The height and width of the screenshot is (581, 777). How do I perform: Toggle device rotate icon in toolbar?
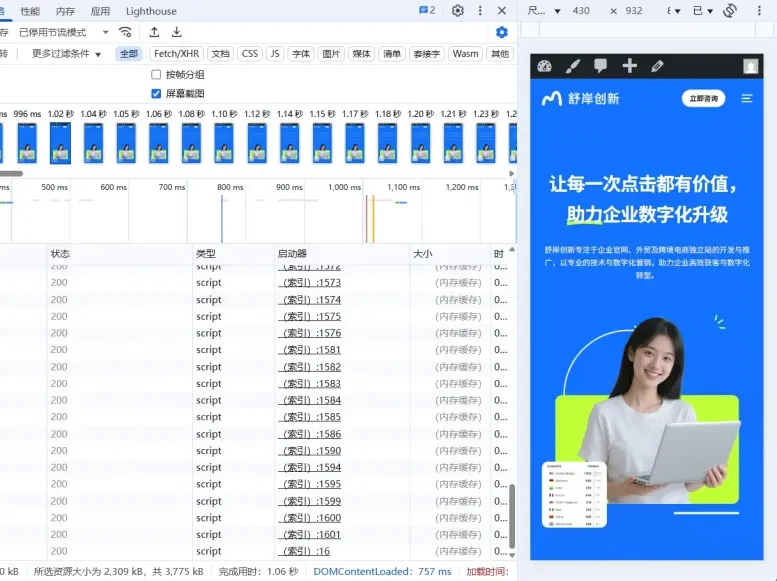tap(730, 11)
